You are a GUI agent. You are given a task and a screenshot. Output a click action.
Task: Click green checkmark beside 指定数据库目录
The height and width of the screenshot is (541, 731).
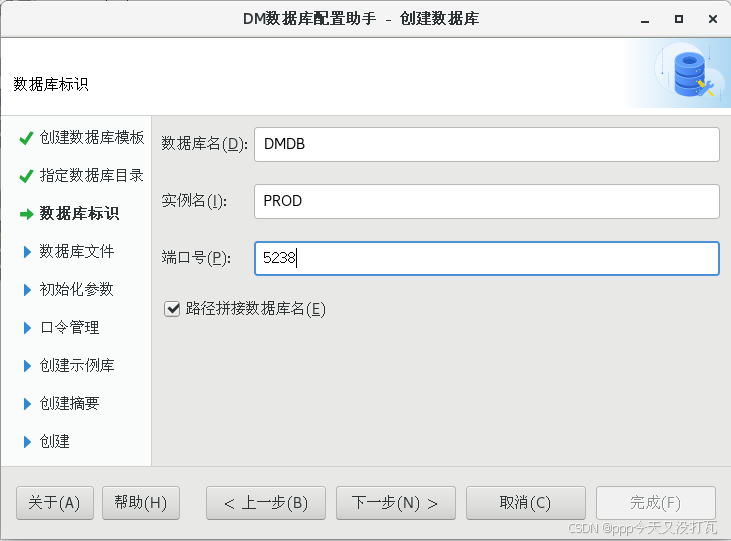[26, 176]
